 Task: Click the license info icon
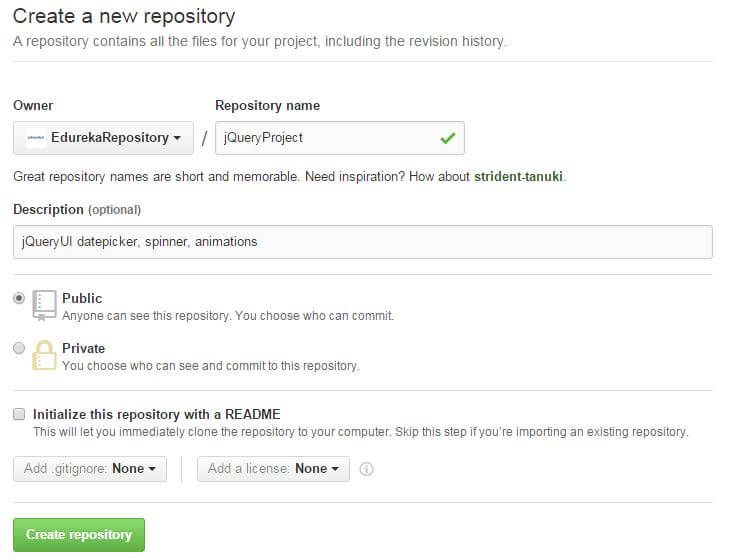click(366, 469)
